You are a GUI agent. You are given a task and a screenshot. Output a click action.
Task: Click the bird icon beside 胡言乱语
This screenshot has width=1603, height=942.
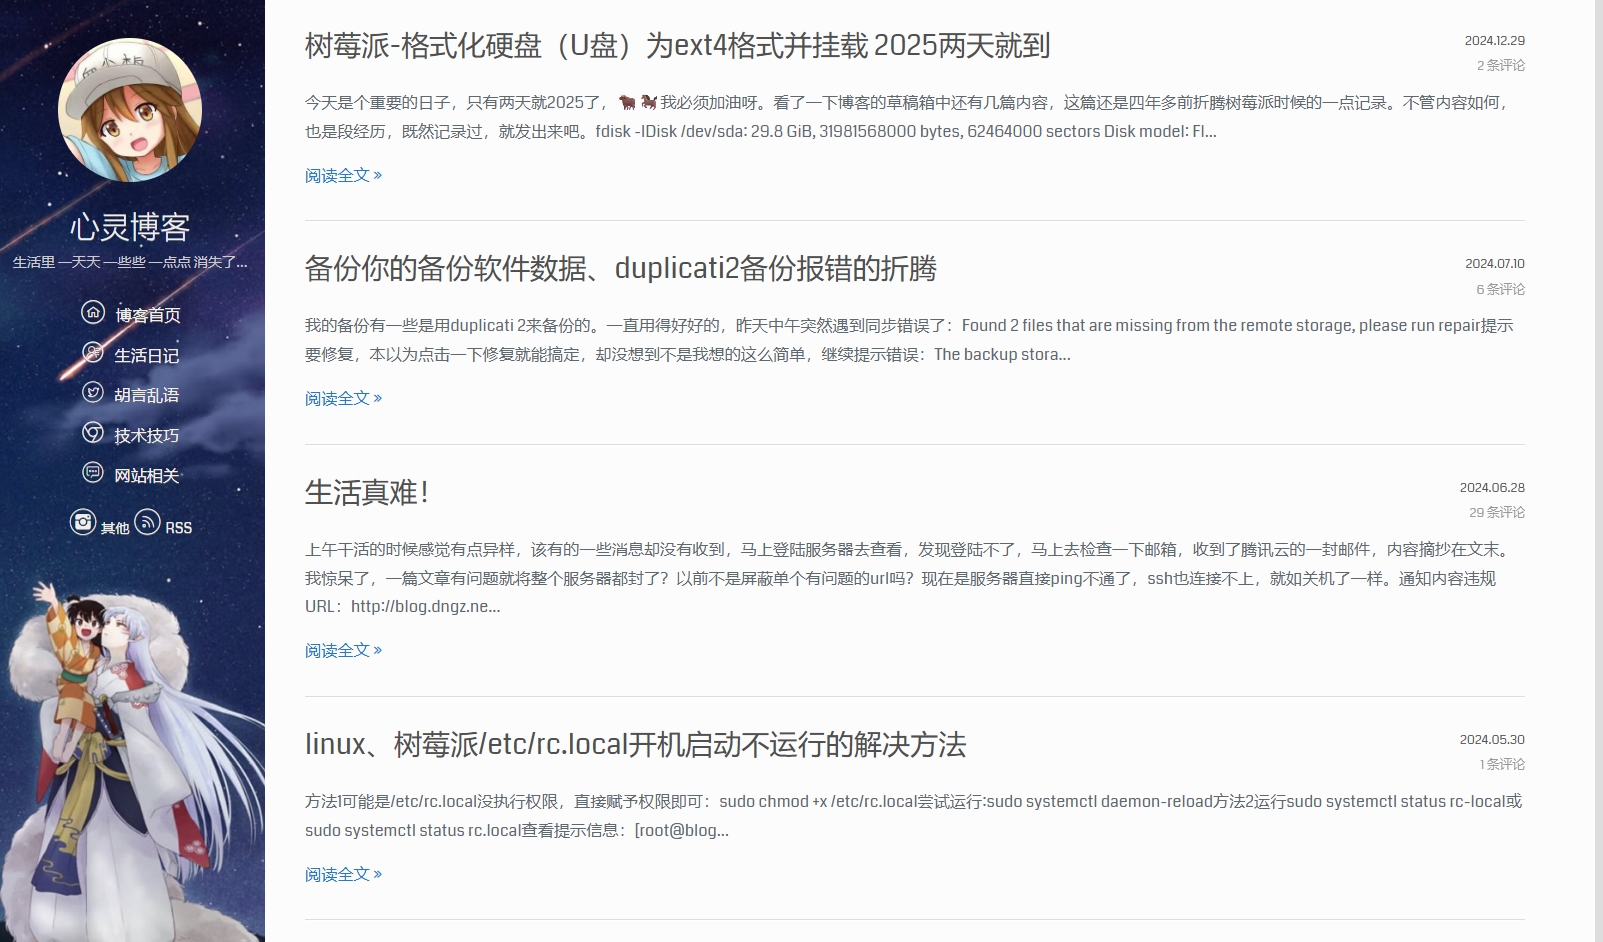(x=93, y=395)
